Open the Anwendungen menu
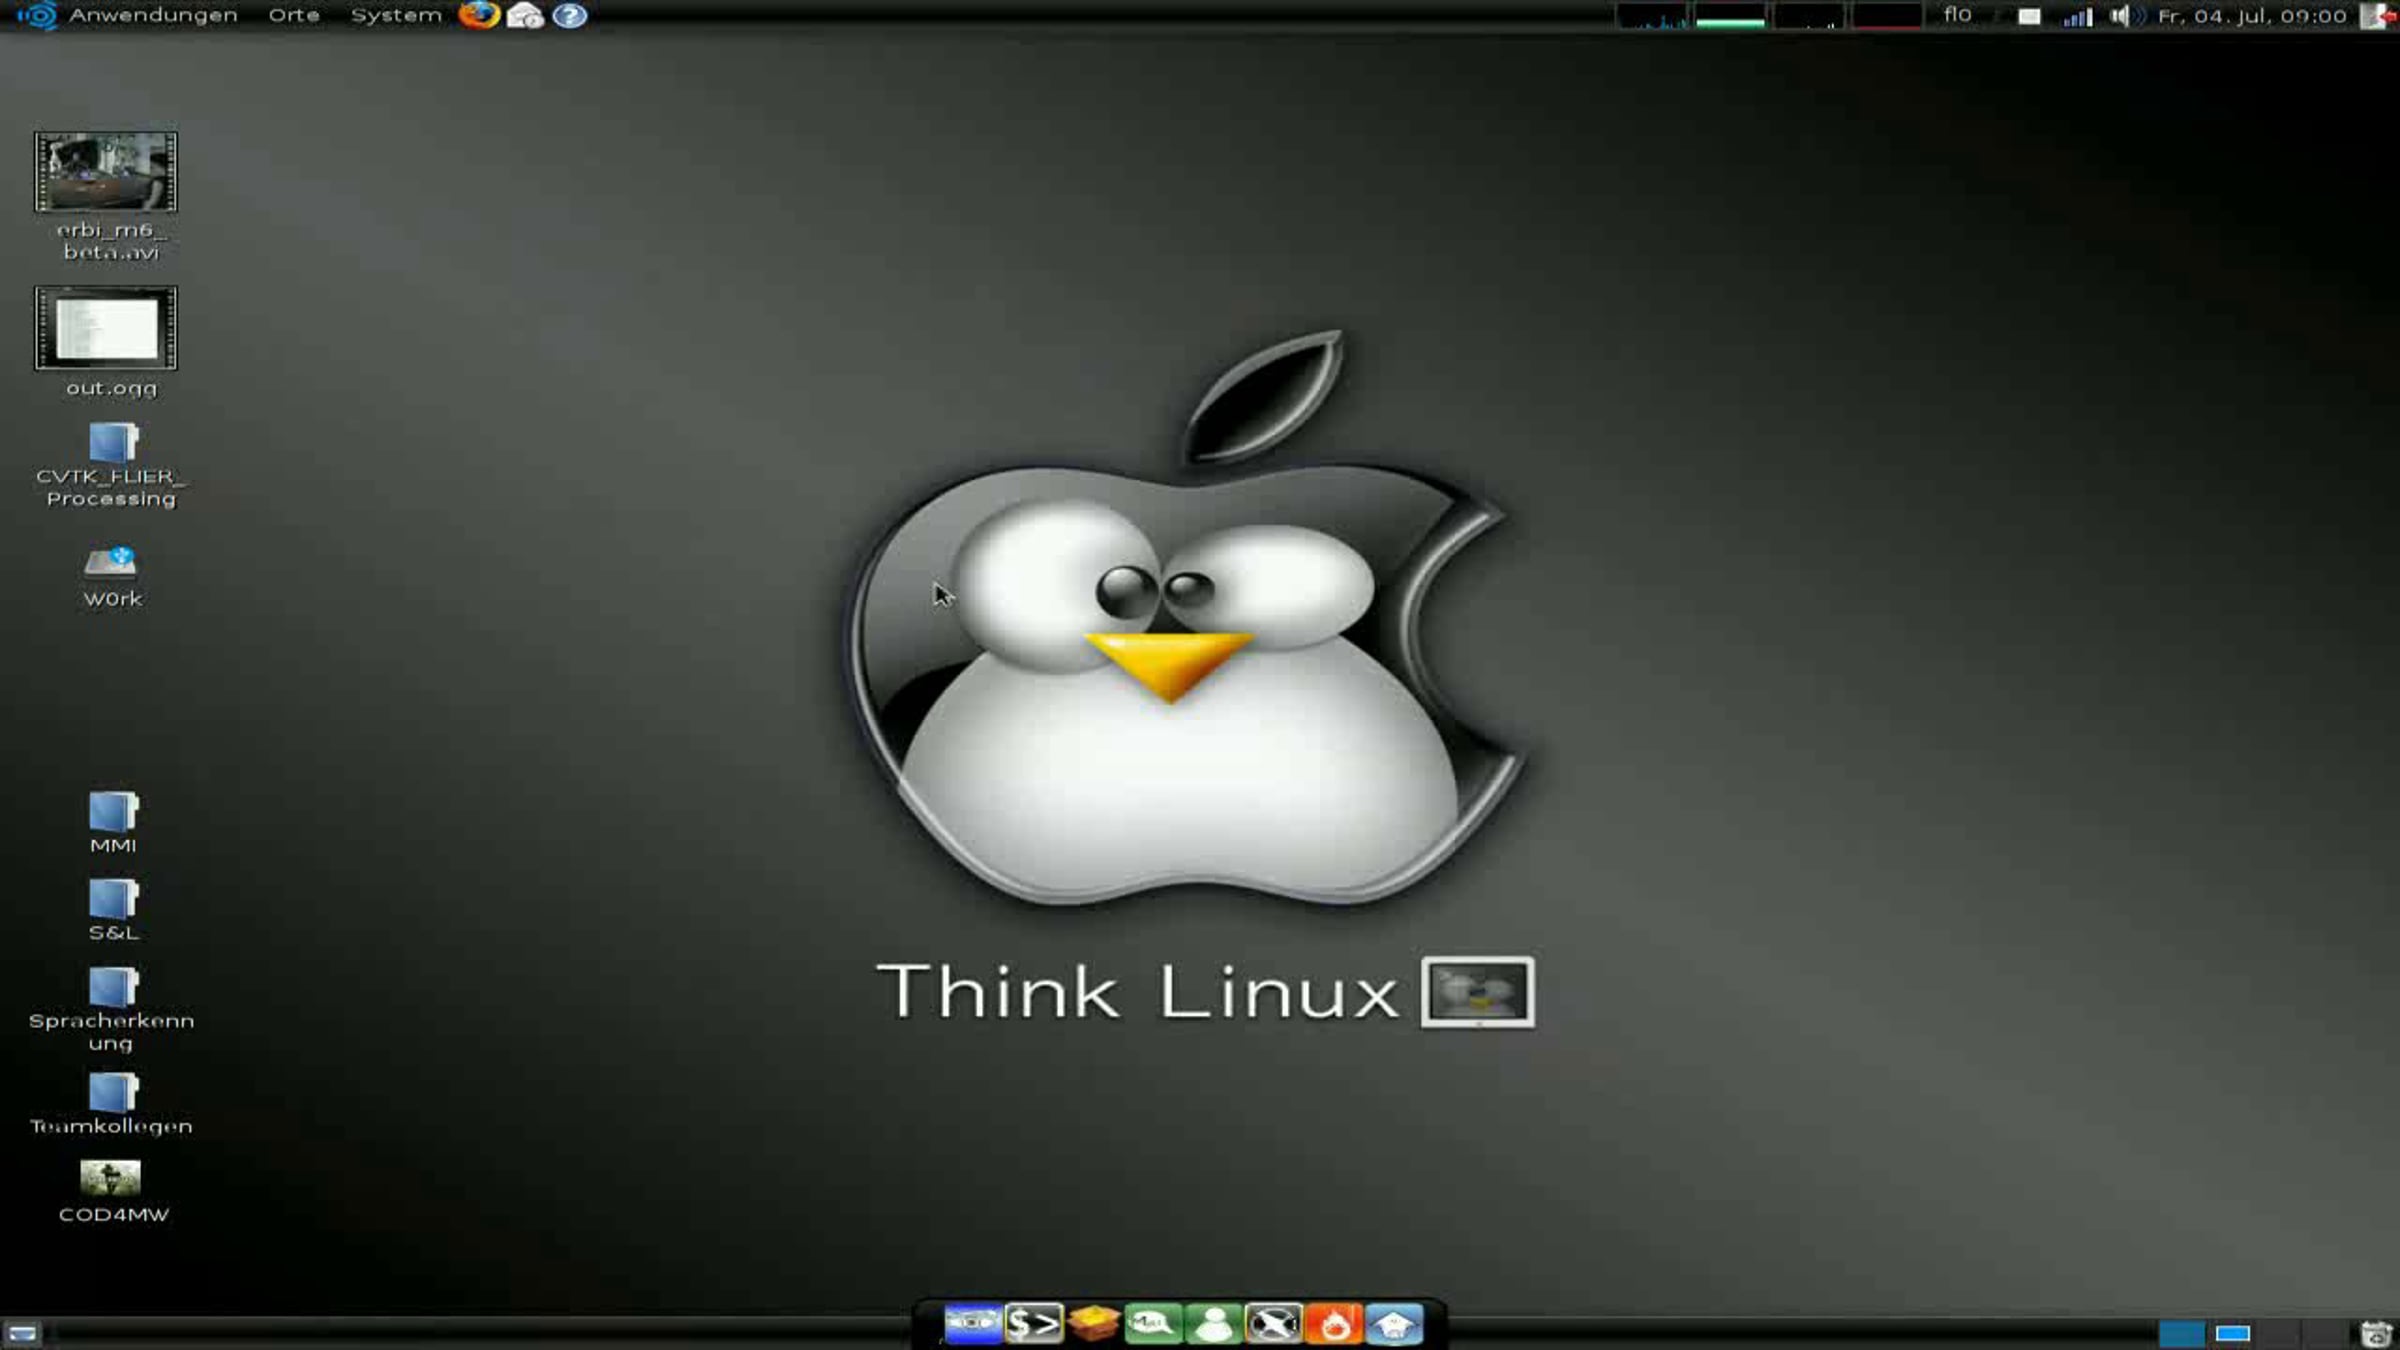Image resolution: width=2400 pixels, height=1350 pixels. click(152, 15)
